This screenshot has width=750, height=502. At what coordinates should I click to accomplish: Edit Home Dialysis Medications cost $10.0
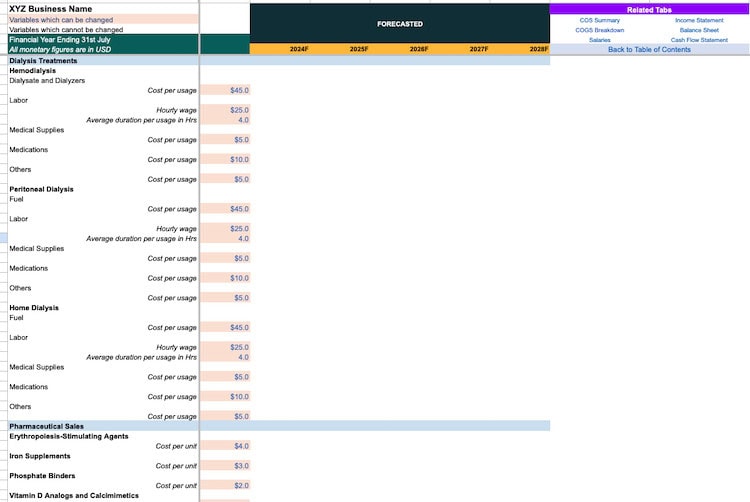coord(225,396)
